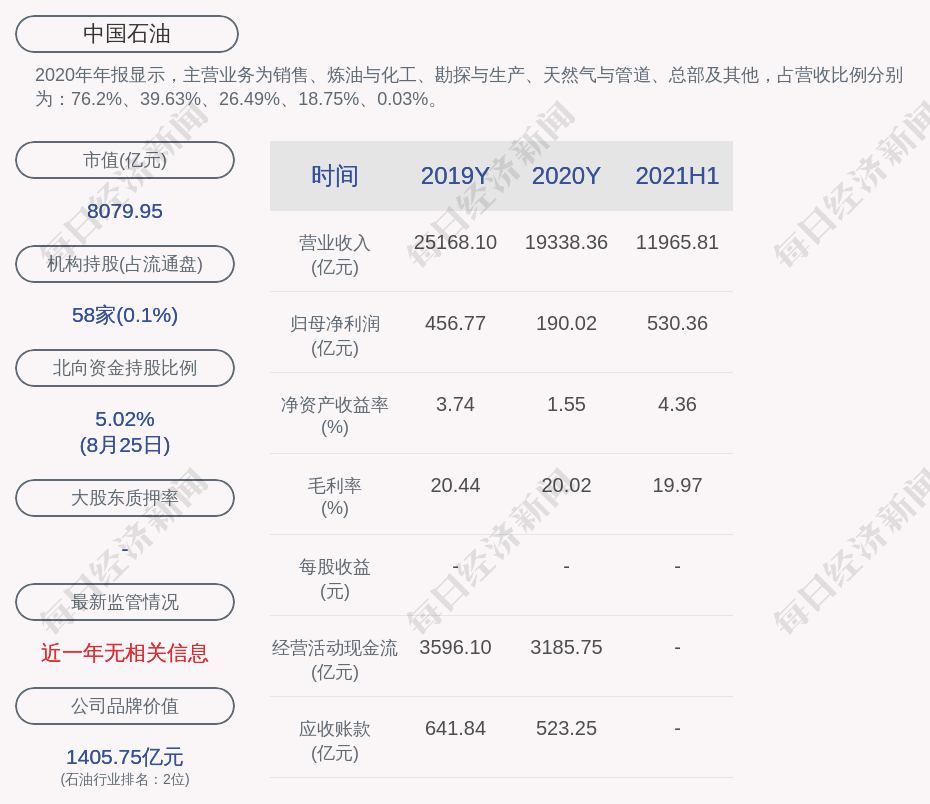Select gross margin value 19.97
930x804 pixels.
[x=677, y=486]
